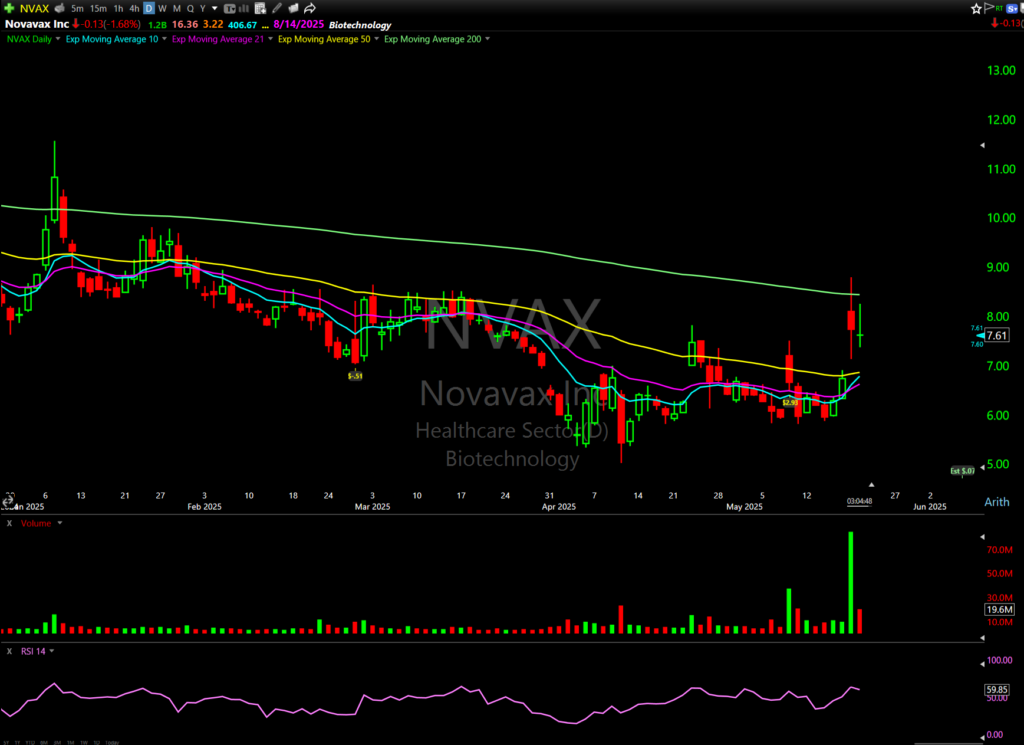This screenshot has height=745, width=1024.
Task: Click the Biotechnology industry link
Action: 360,25
